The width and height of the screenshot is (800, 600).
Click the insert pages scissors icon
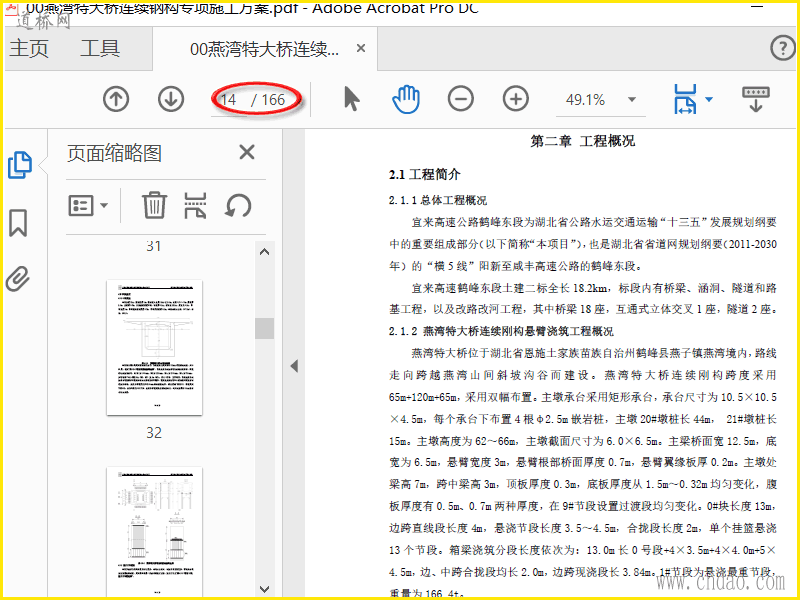tap(195, 205)
